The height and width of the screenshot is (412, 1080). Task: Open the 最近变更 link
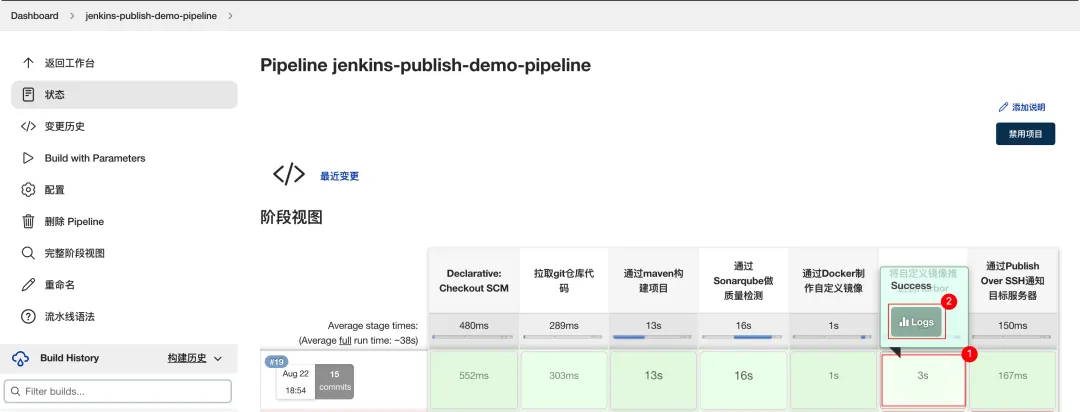coord(340,176)
